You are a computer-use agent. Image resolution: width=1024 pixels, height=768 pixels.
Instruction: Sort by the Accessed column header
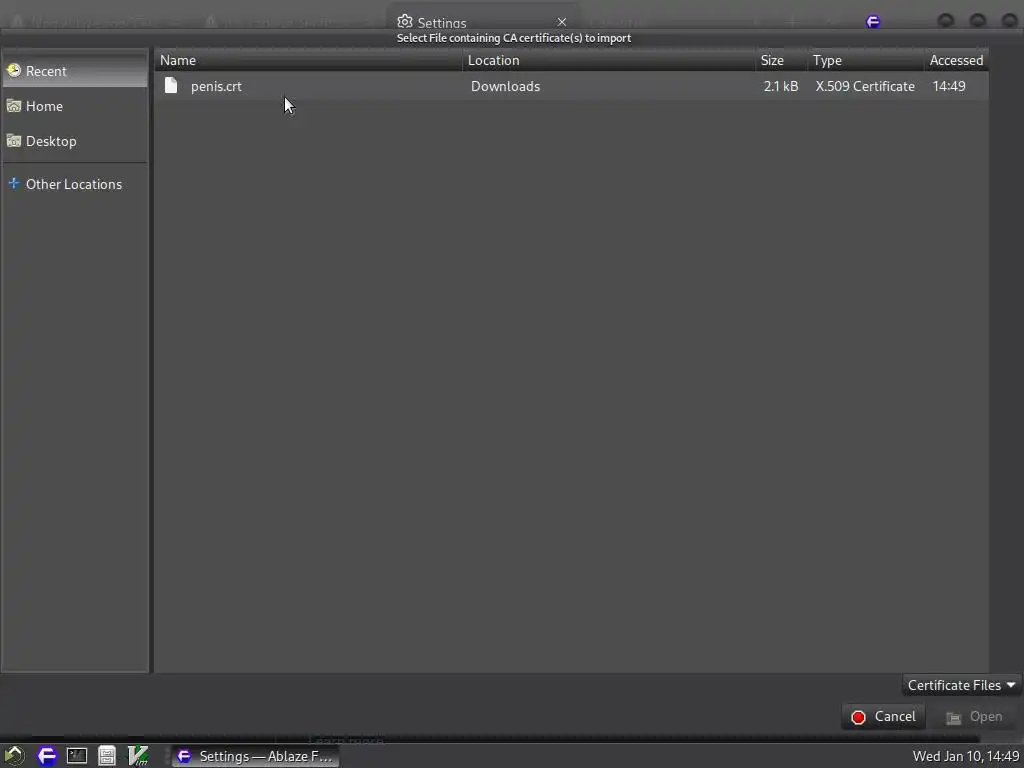956,60
